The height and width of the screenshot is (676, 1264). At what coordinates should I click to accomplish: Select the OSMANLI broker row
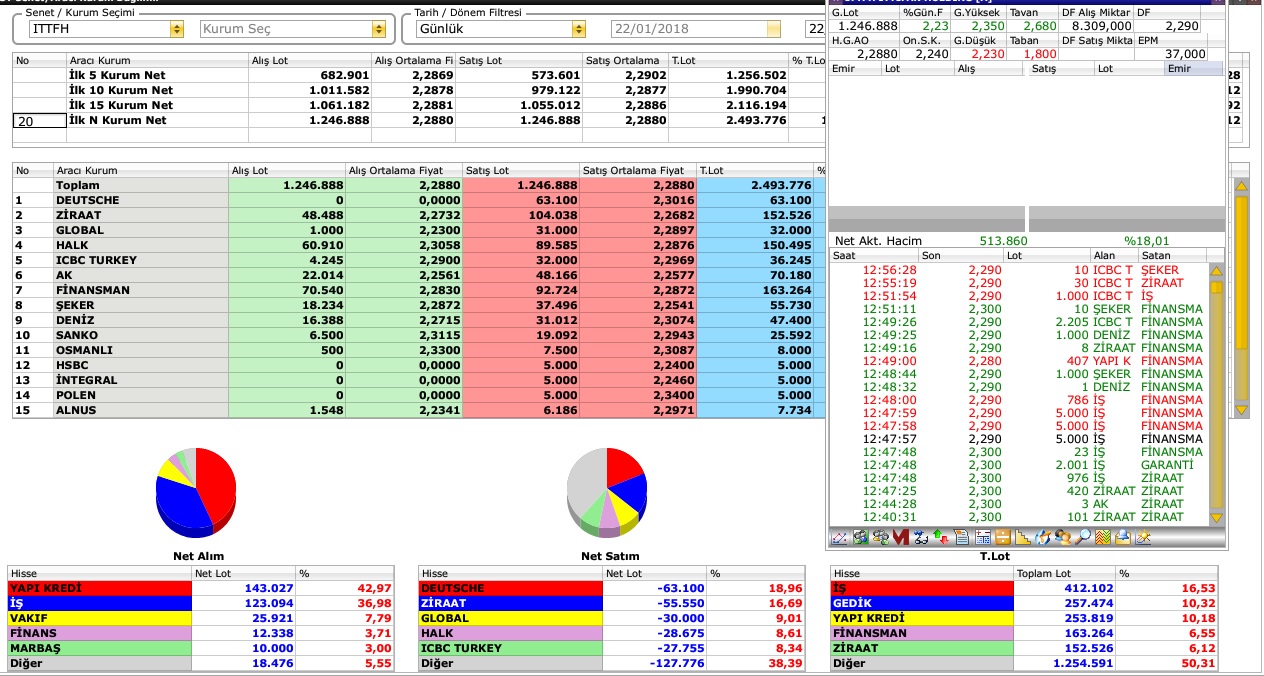coord(420,350)
